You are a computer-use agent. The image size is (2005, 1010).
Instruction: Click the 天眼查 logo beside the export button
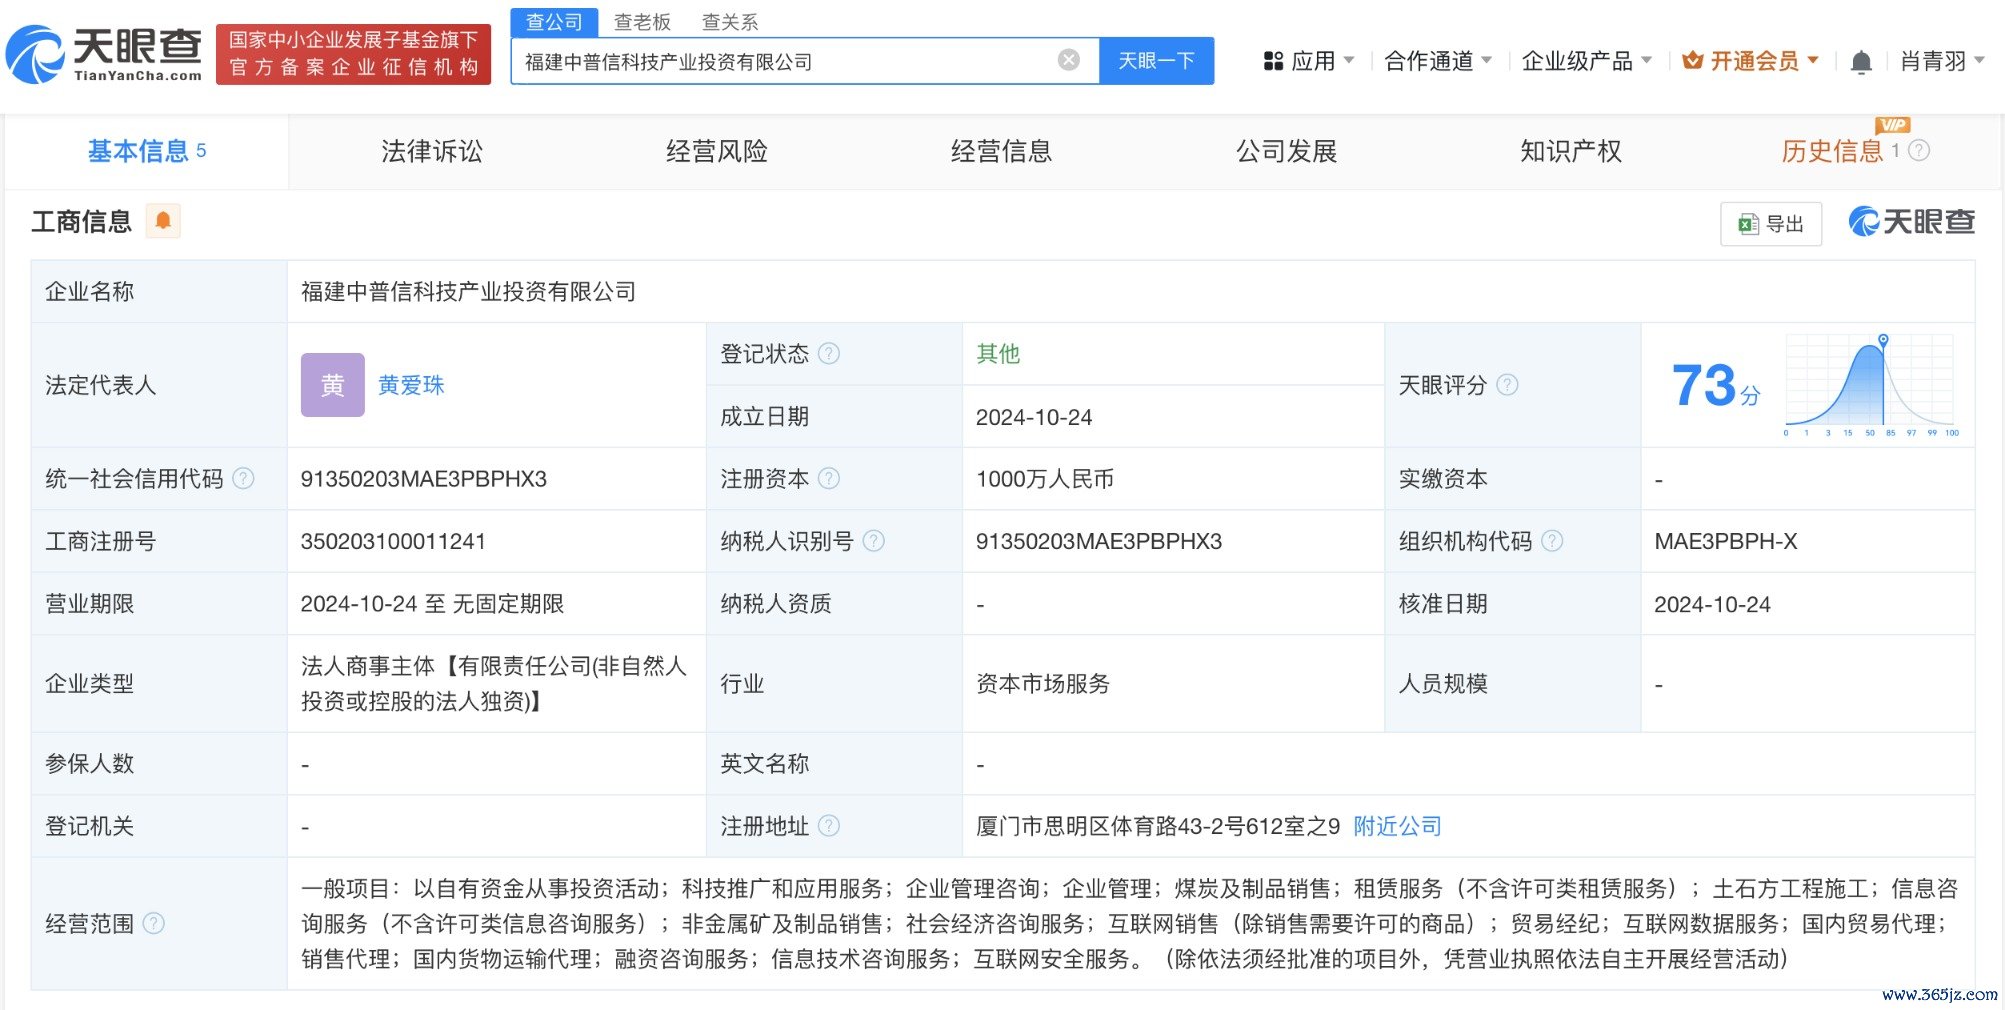(x=1911, y=222)
